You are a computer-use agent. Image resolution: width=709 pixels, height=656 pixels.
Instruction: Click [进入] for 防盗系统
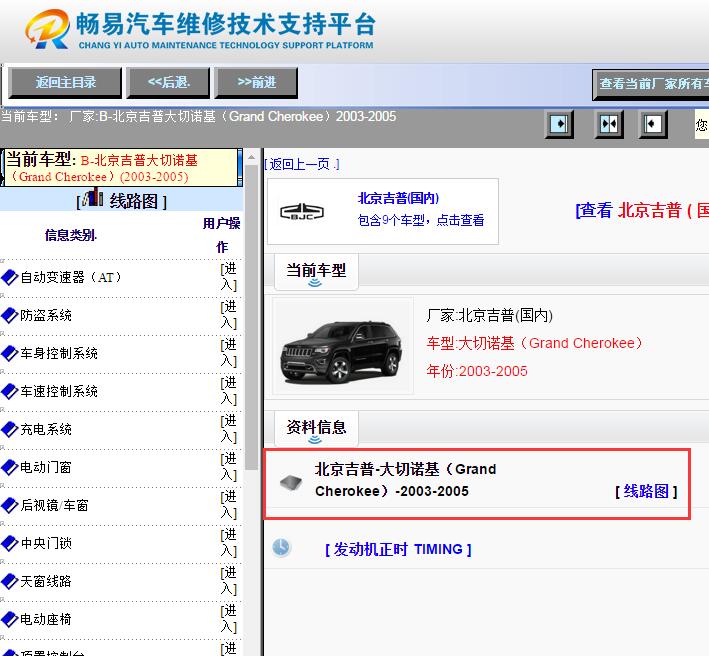point(228,315)
